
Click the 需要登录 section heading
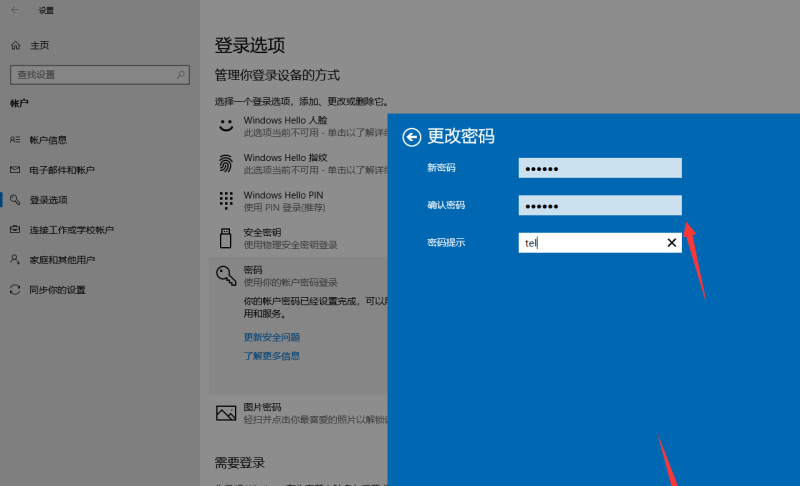(239, 463)
